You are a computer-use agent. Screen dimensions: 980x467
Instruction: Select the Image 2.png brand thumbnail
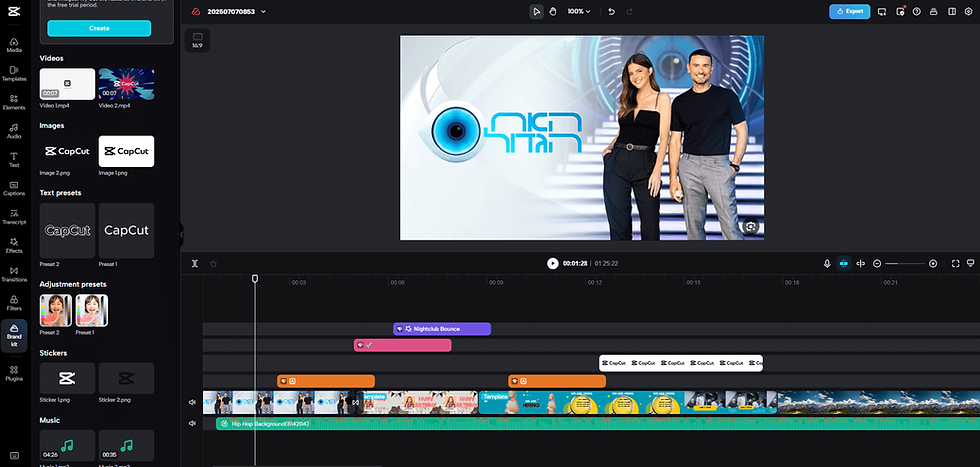(68, 151)
